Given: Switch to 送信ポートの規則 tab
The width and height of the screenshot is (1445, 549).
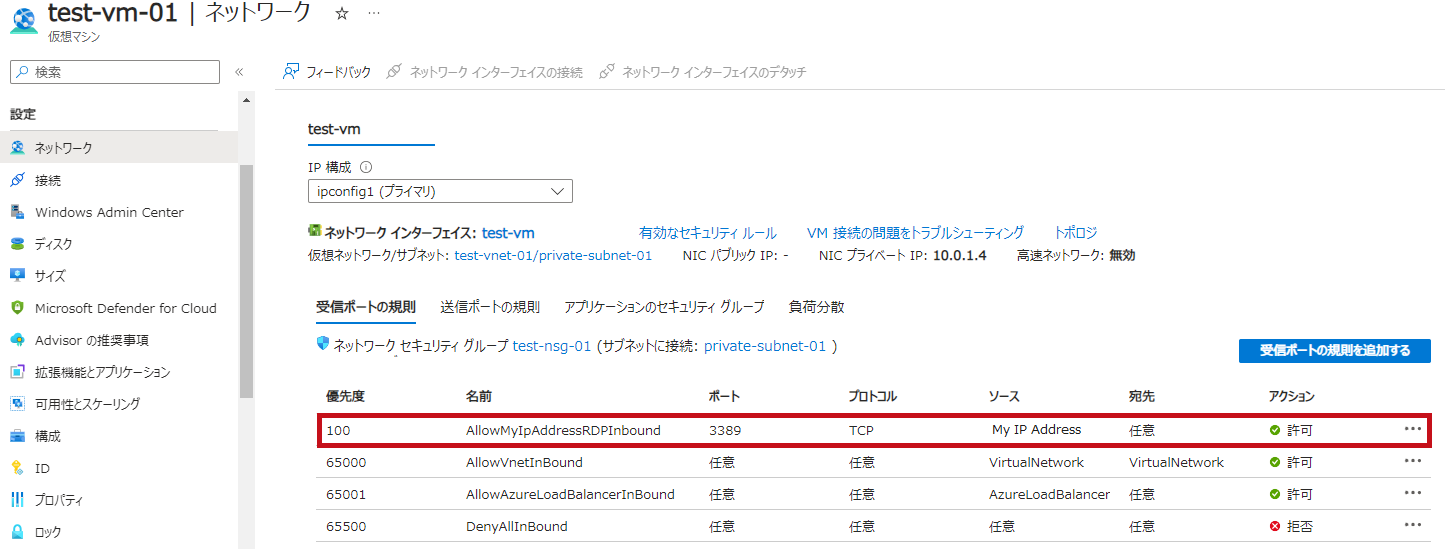Looking at the screenshot, I should (x=490, y=307).
